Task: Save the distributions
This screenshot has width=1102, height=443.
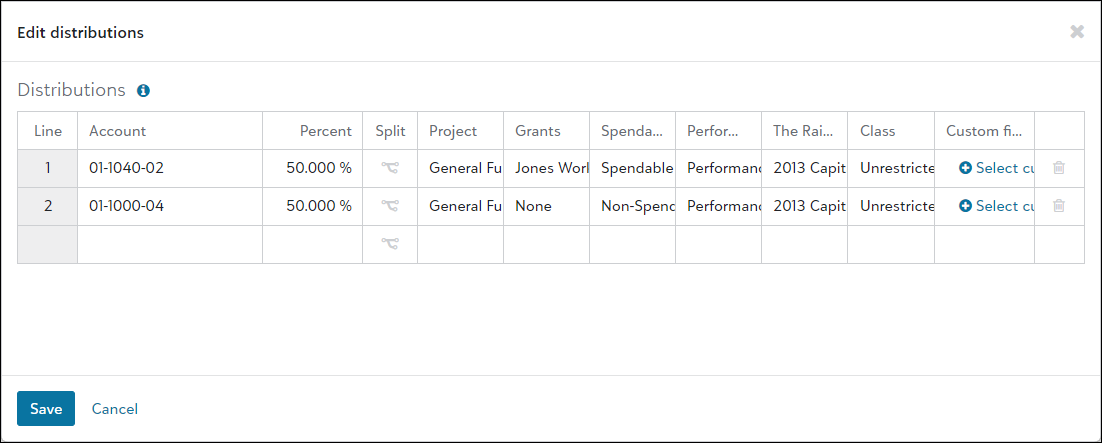Action: 46,409
